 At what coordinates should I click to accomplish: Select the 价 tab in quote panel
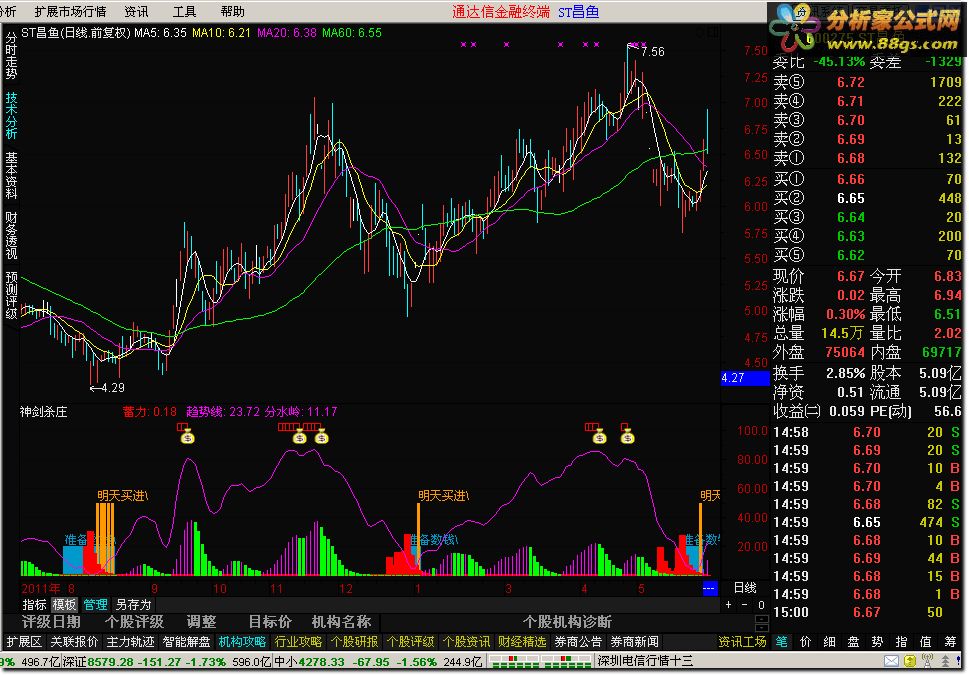(x=805, y=642)
